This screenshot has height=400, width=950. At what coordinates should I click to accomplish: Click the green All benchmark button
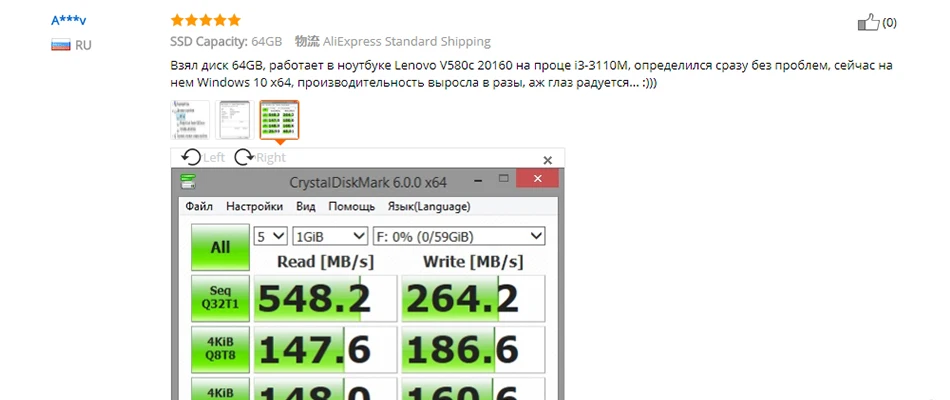pyautogui.click(x=221, y=247)
